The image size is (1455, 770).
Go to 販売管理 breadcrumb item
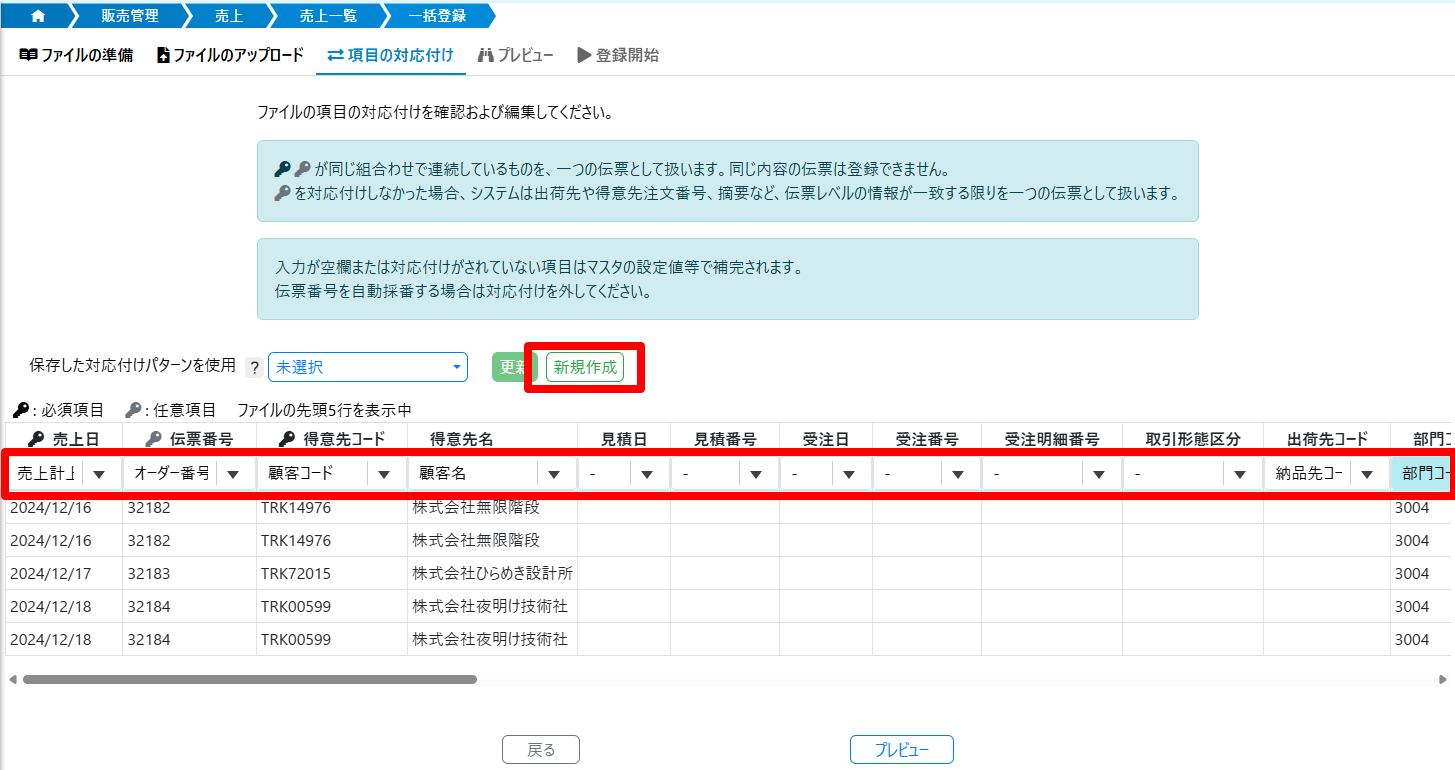pyautogui.click(x=131, y=16)
